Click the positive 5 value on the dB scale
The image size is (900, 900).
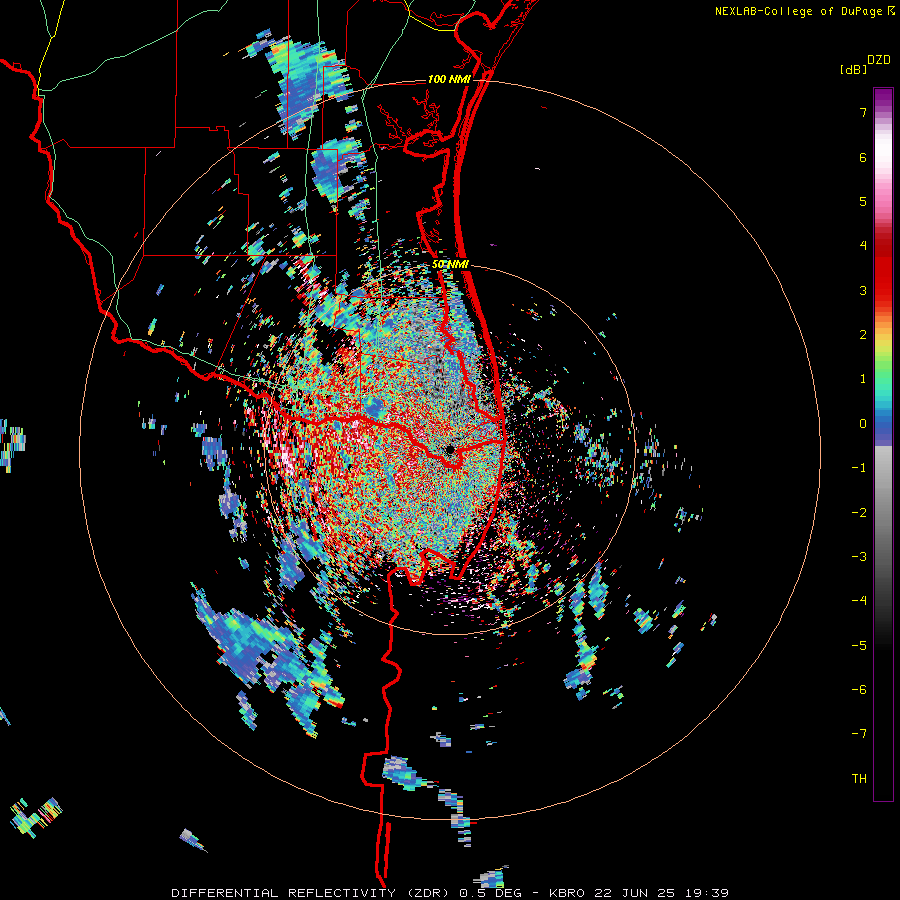[x=863, y=201]
